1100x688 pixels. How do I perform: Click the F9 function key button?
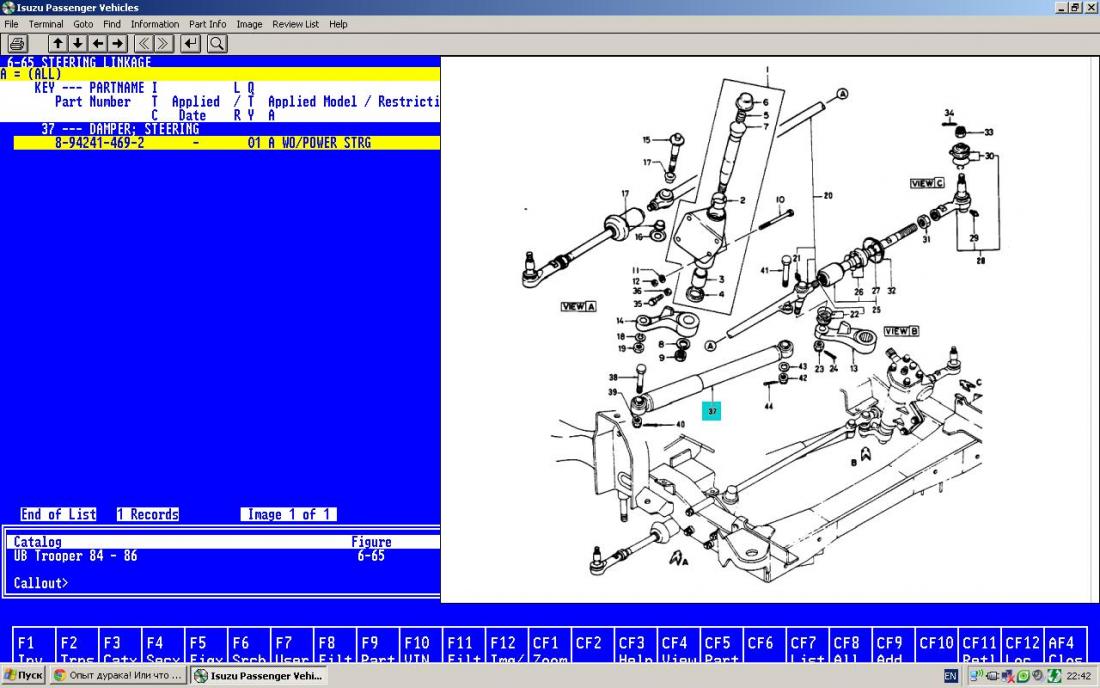[377, 645]
